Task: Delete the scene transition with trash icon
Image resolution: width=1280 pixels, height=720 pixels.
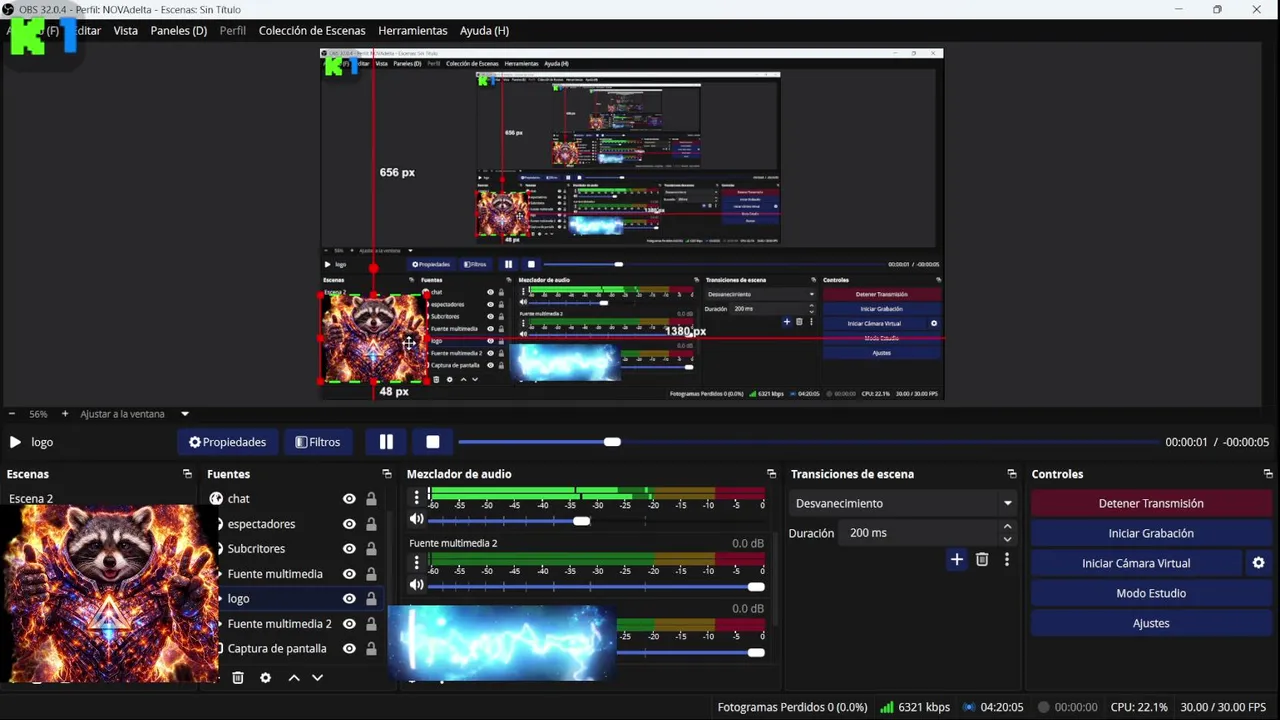Action: pyautogui.click(x=982, y=560)
